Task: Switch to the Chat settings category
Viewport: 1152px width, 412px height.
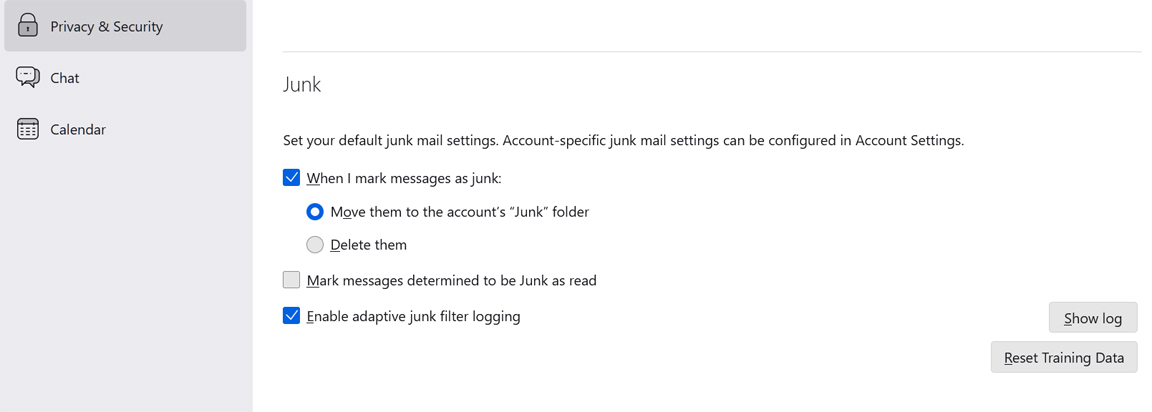Action: click(125, 78)
